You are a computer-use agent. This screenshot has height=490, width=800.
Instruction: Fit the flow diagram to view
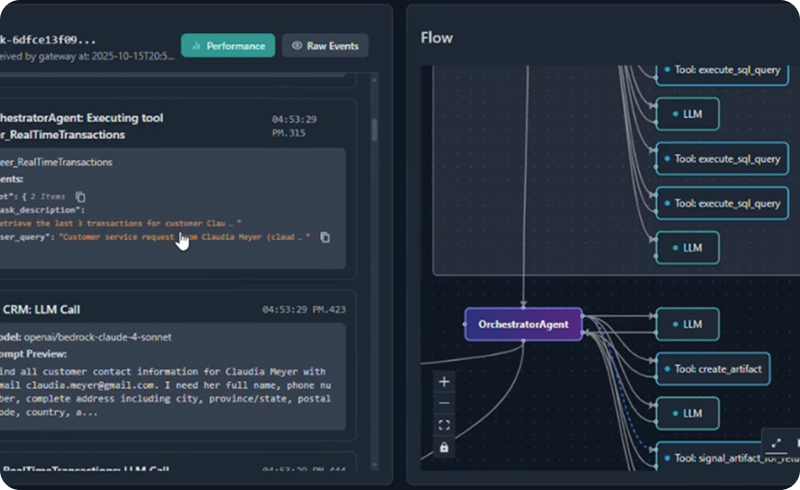coord(444,425)
